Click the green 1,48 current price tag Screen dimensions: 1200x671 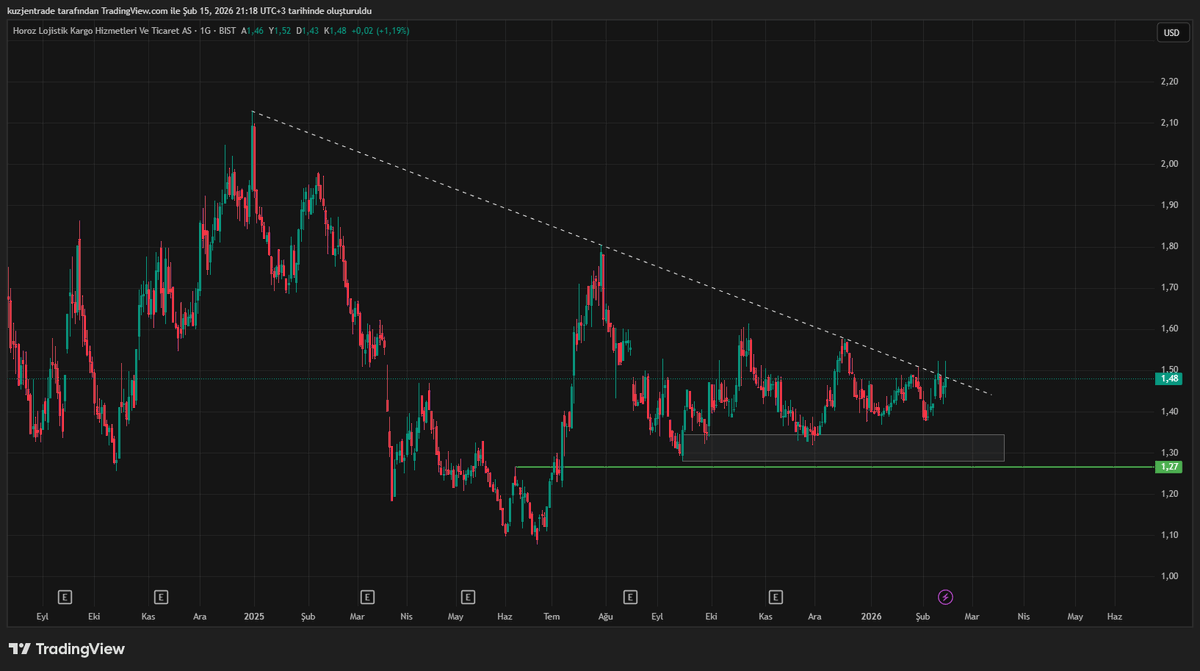click(x=1169, y=379)
